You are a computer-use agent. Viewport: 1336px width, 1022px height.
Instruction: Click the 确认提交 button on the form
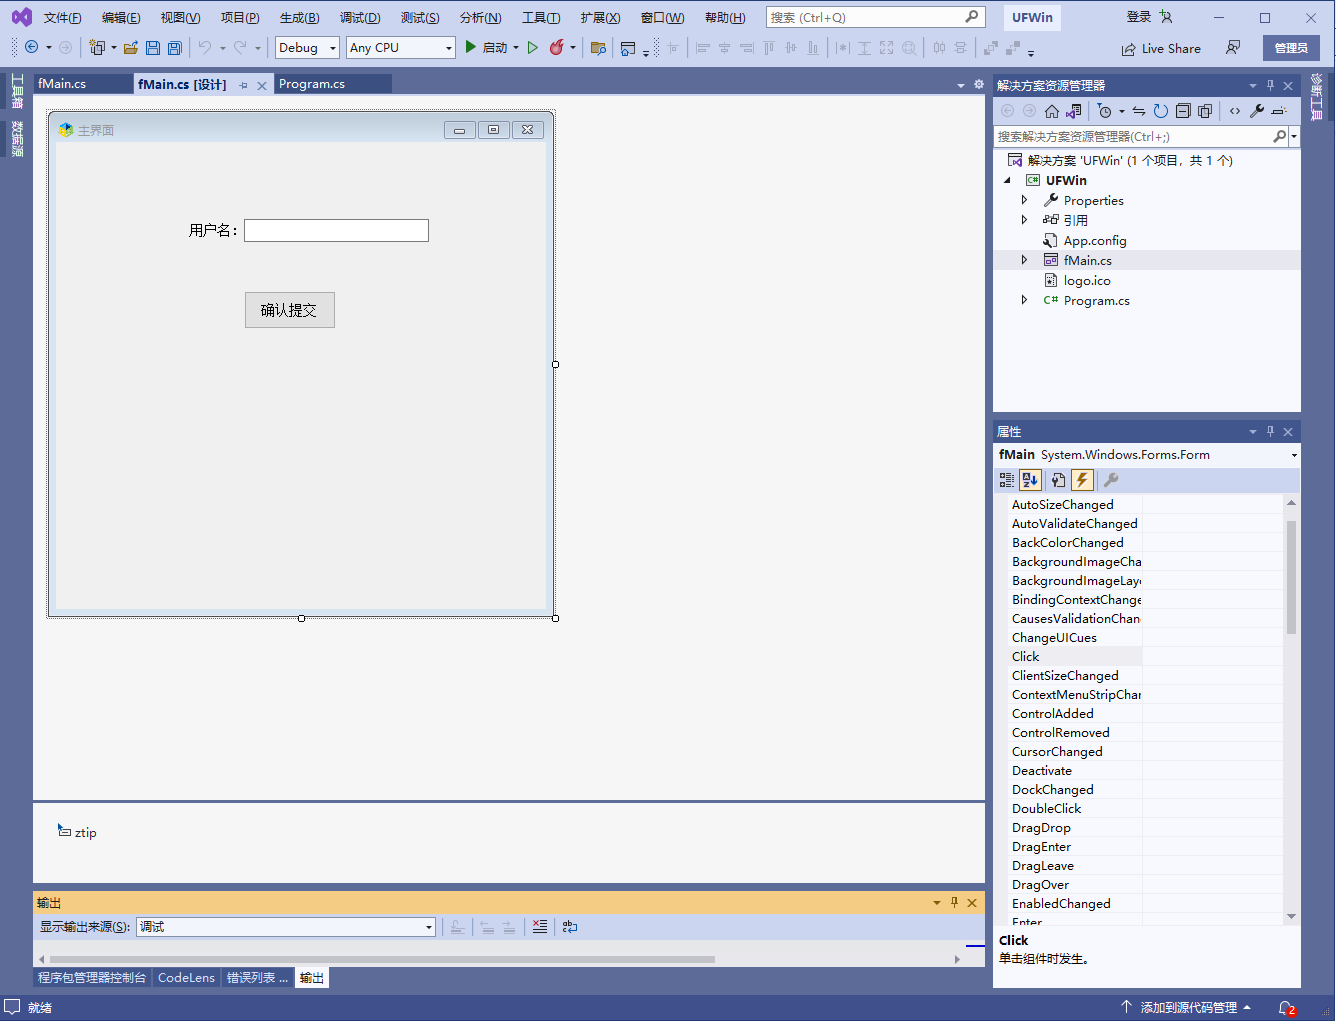[x=290, y=310]
